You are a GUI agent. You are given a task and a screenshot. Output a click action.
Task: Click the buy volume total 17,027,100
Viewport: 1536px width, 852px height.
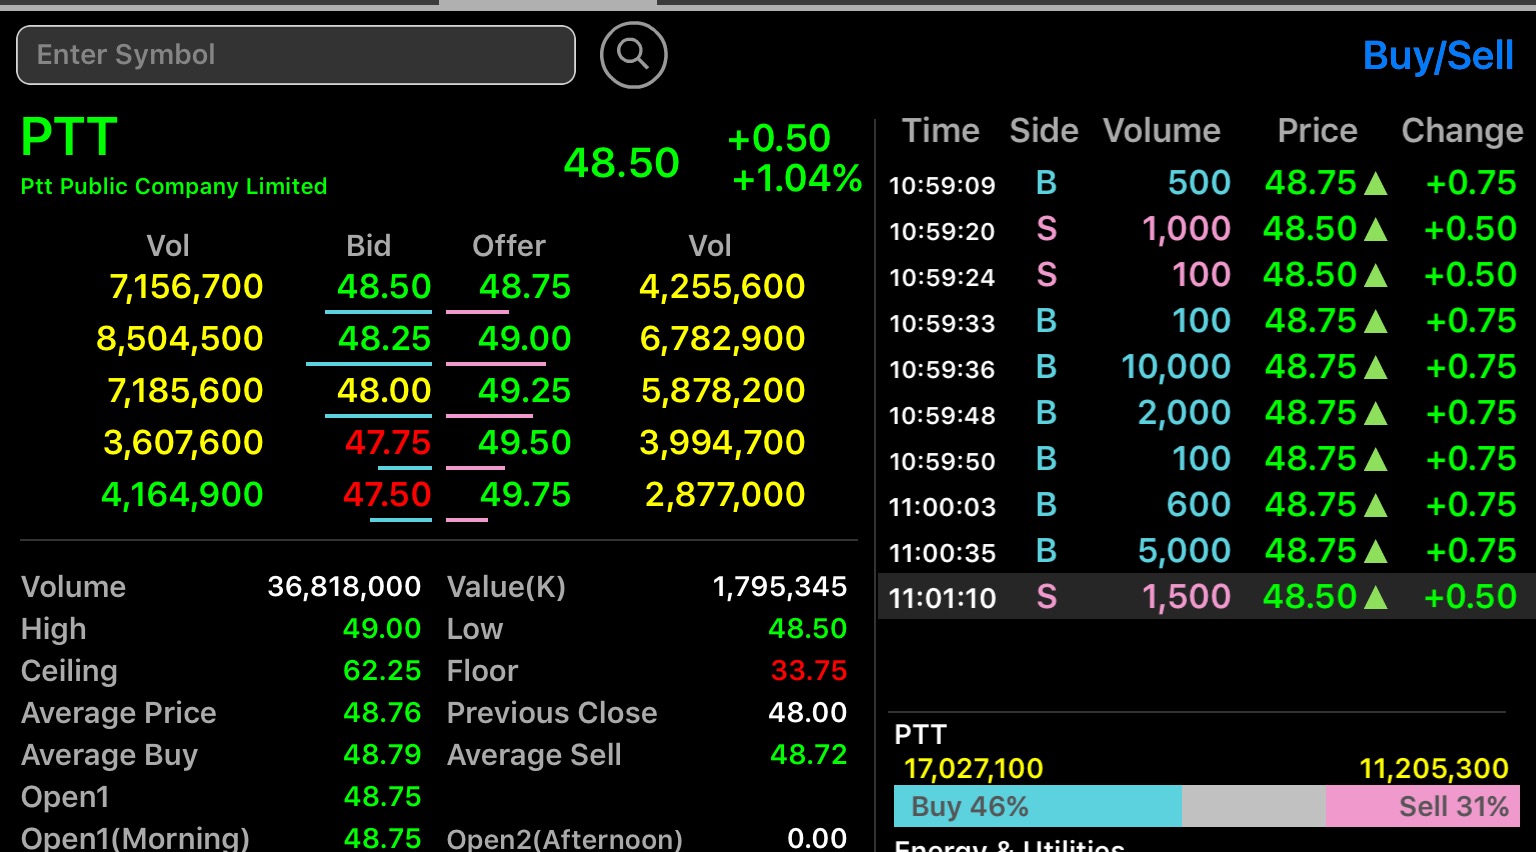pyautogui.click(x=973, y=769)
